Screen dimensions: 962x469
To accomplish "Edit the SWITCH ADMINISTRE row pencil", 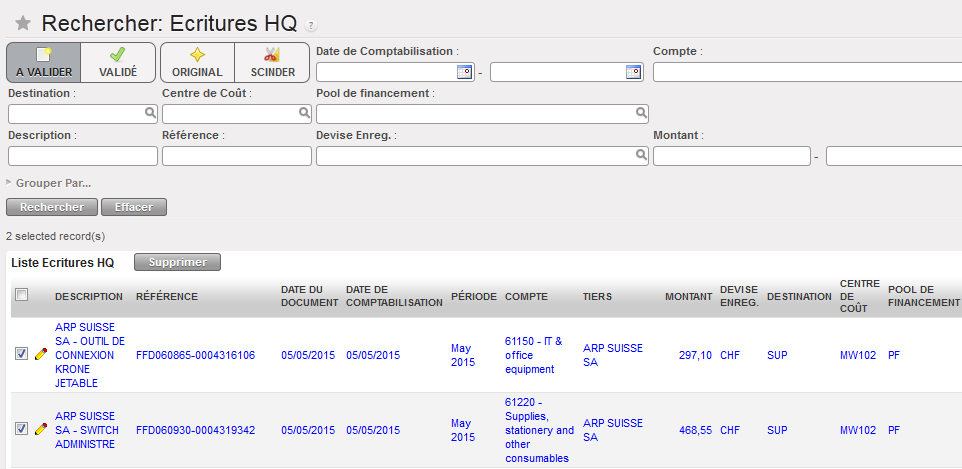I will coord(41,429).
